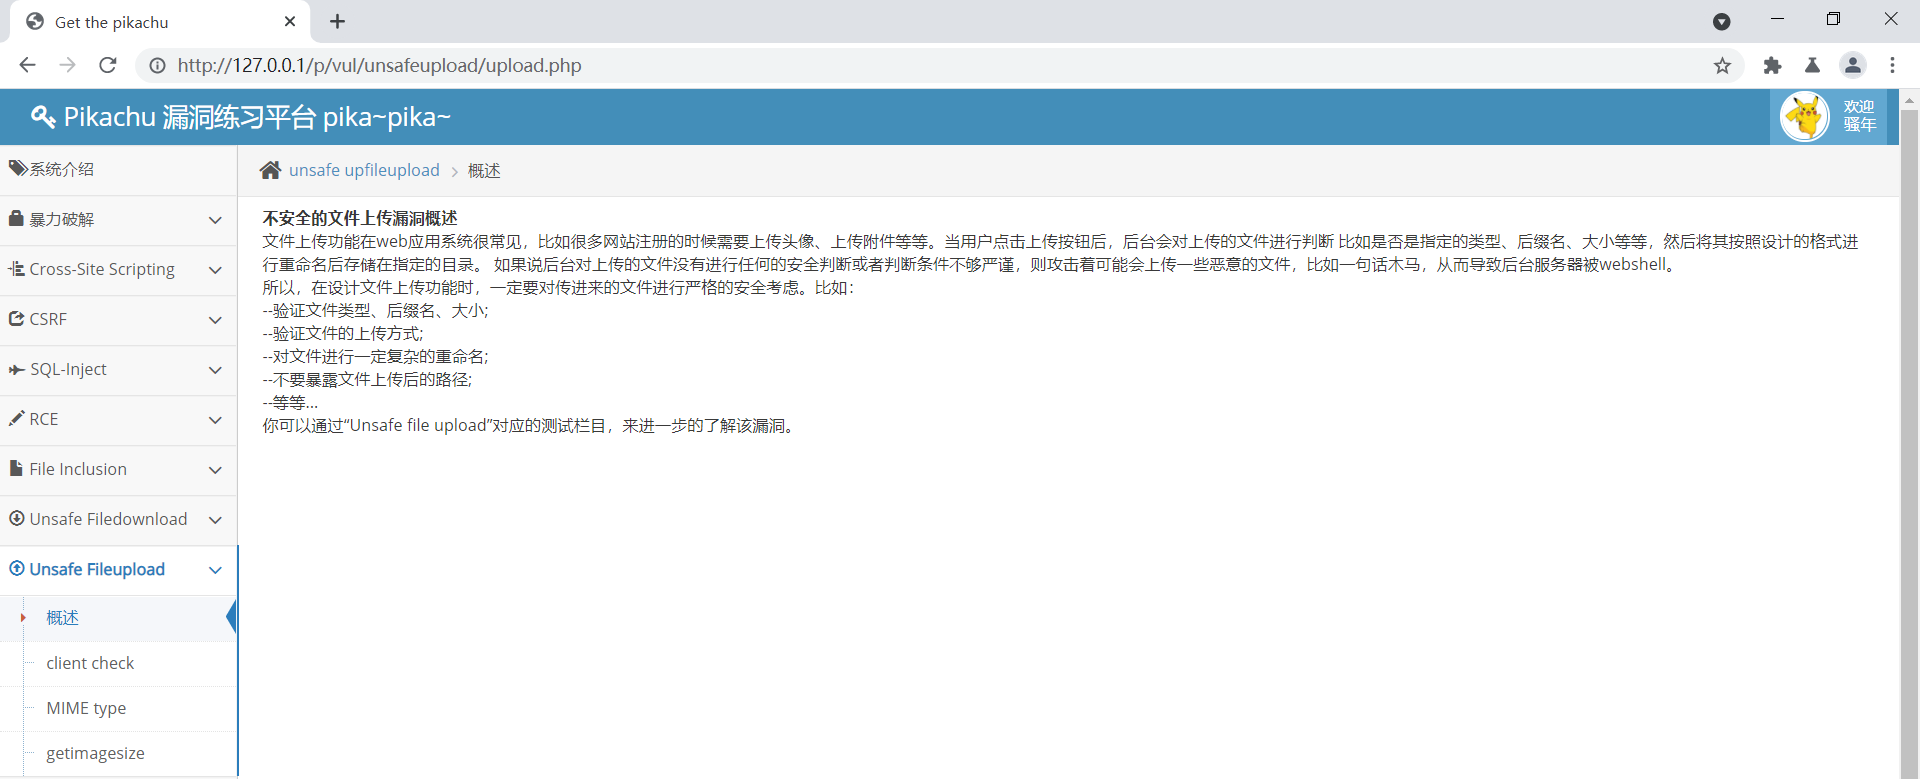
Task: Expand the File Inclusion chevron
Action: (215, 470)
